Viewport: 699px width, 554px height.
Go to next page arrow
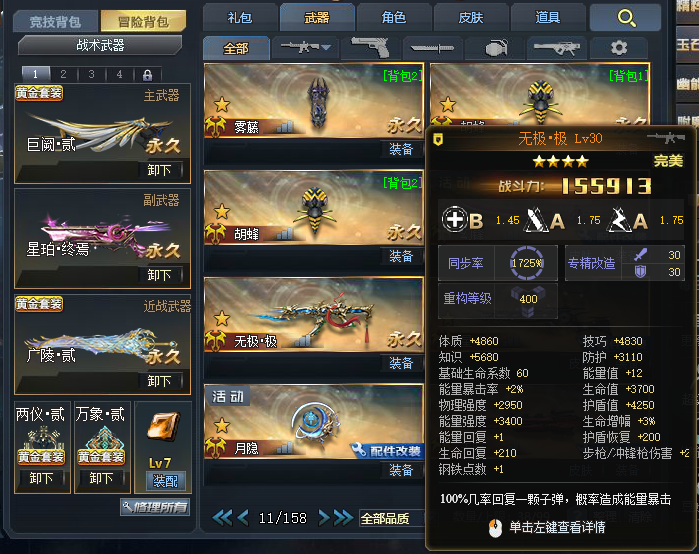click(324, 518)
